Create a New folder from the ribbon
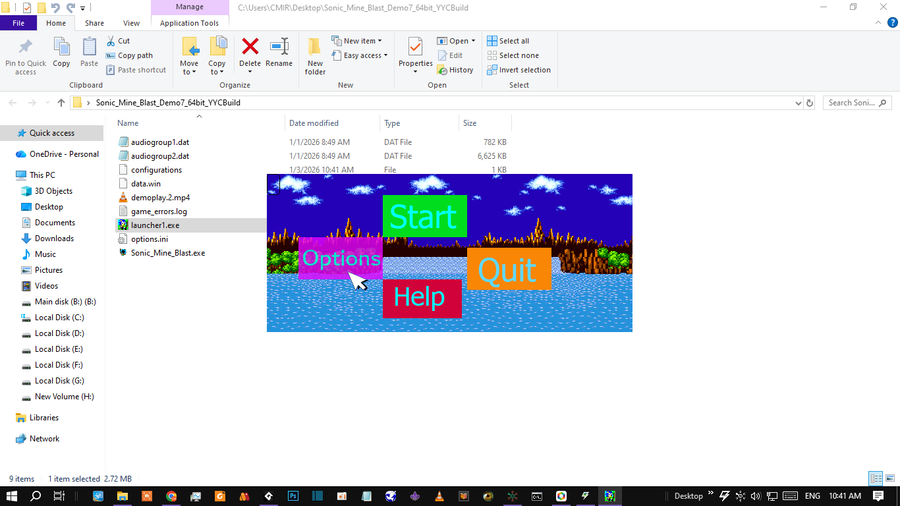900x506 pixels. [x=315, y=56]
